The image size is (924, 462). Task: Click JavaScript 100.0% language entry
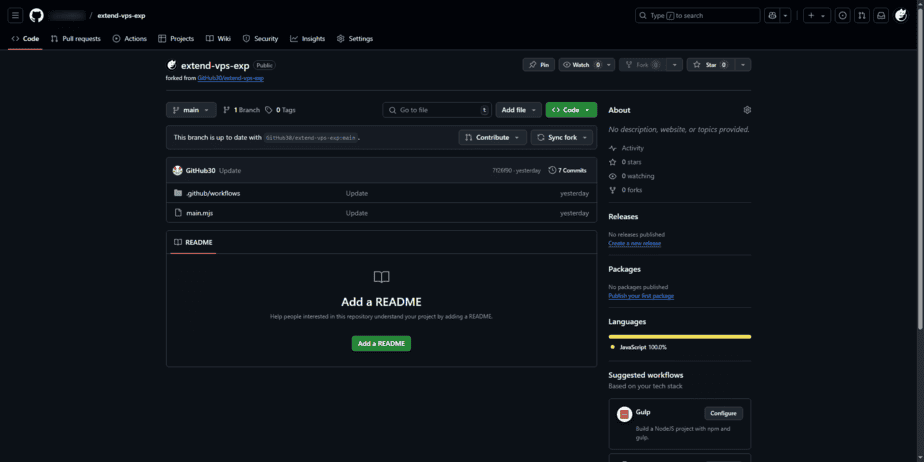pos(639,348)
